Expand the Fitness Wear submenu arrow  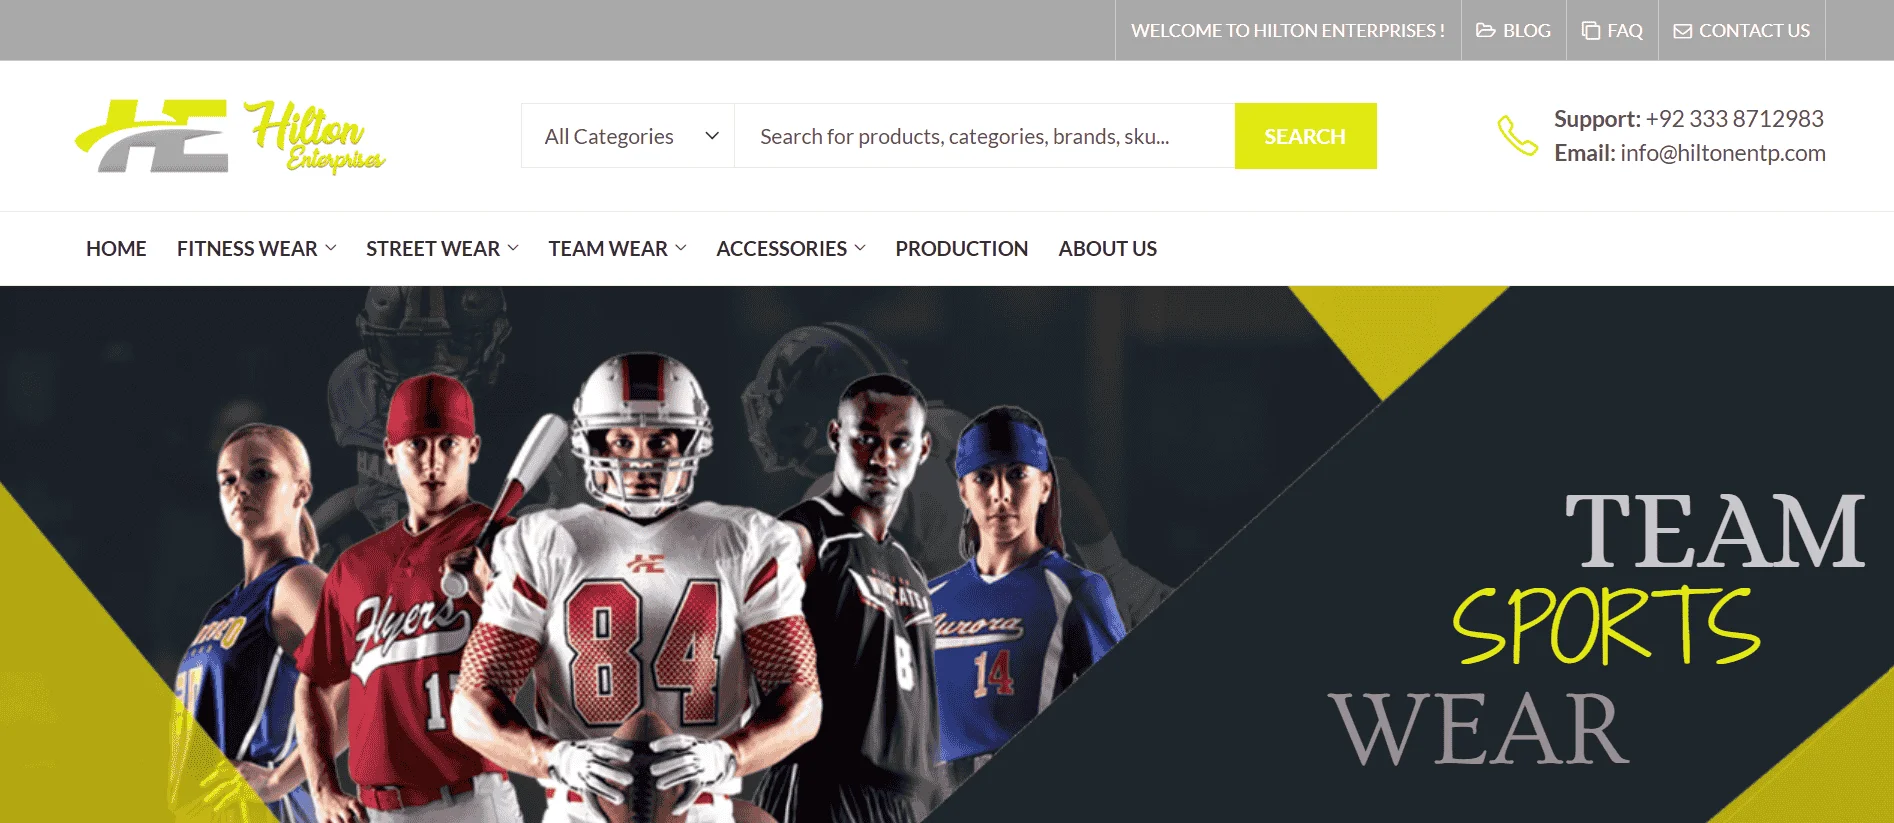[x=331, y=248]
